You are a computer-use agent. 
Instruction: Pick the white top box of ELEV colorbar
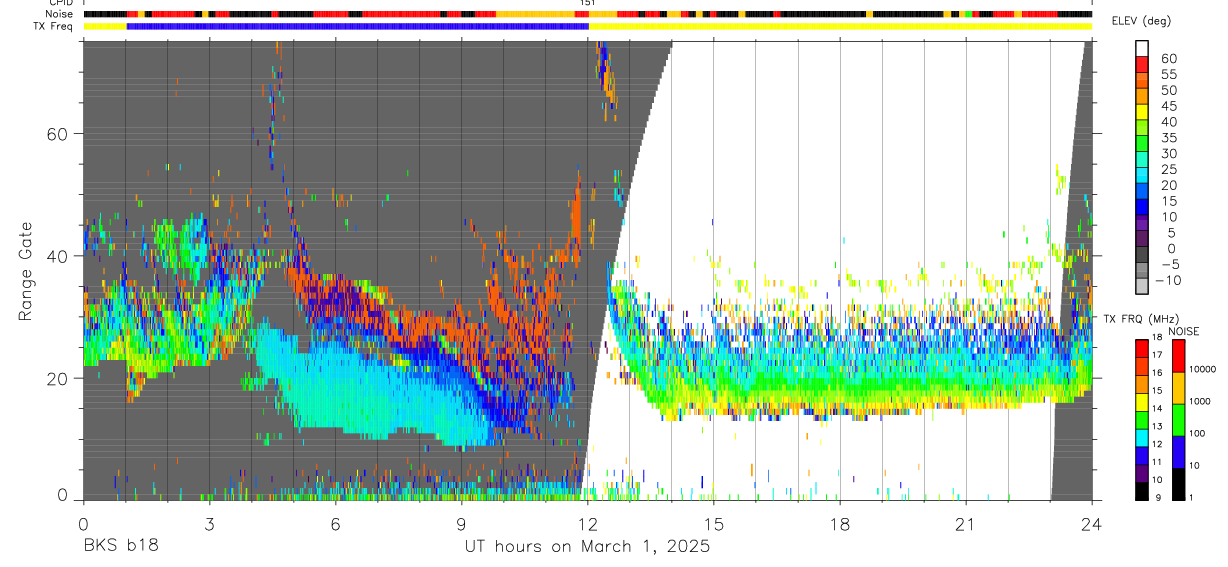tap(1142, 48)
